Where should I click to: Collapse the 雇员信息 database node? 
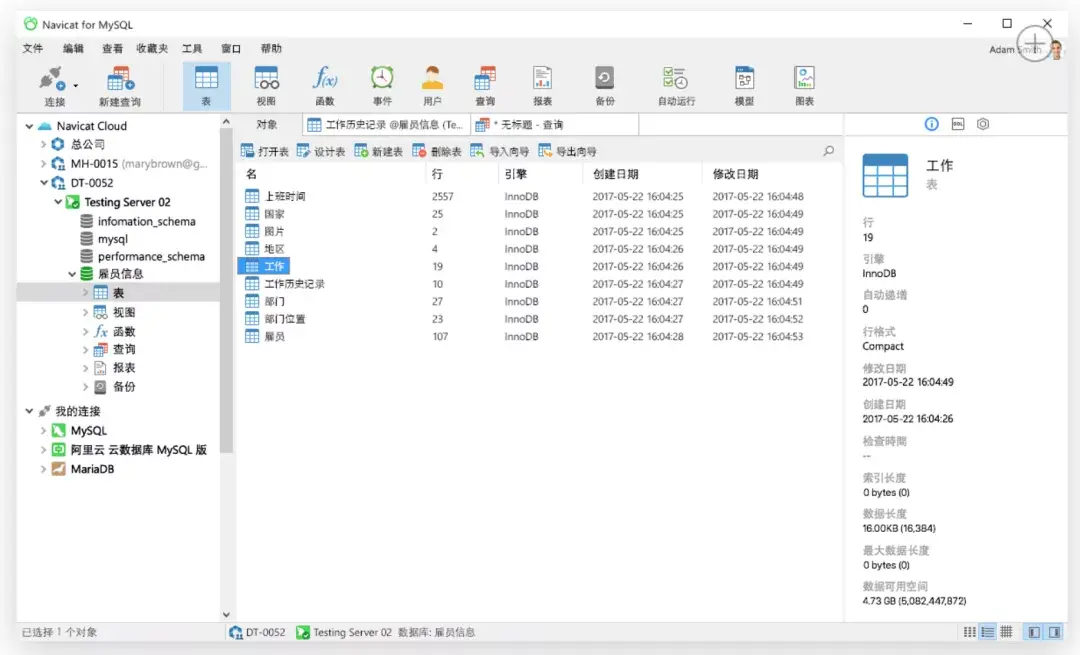pyautogui.click(x=72, y=273)
